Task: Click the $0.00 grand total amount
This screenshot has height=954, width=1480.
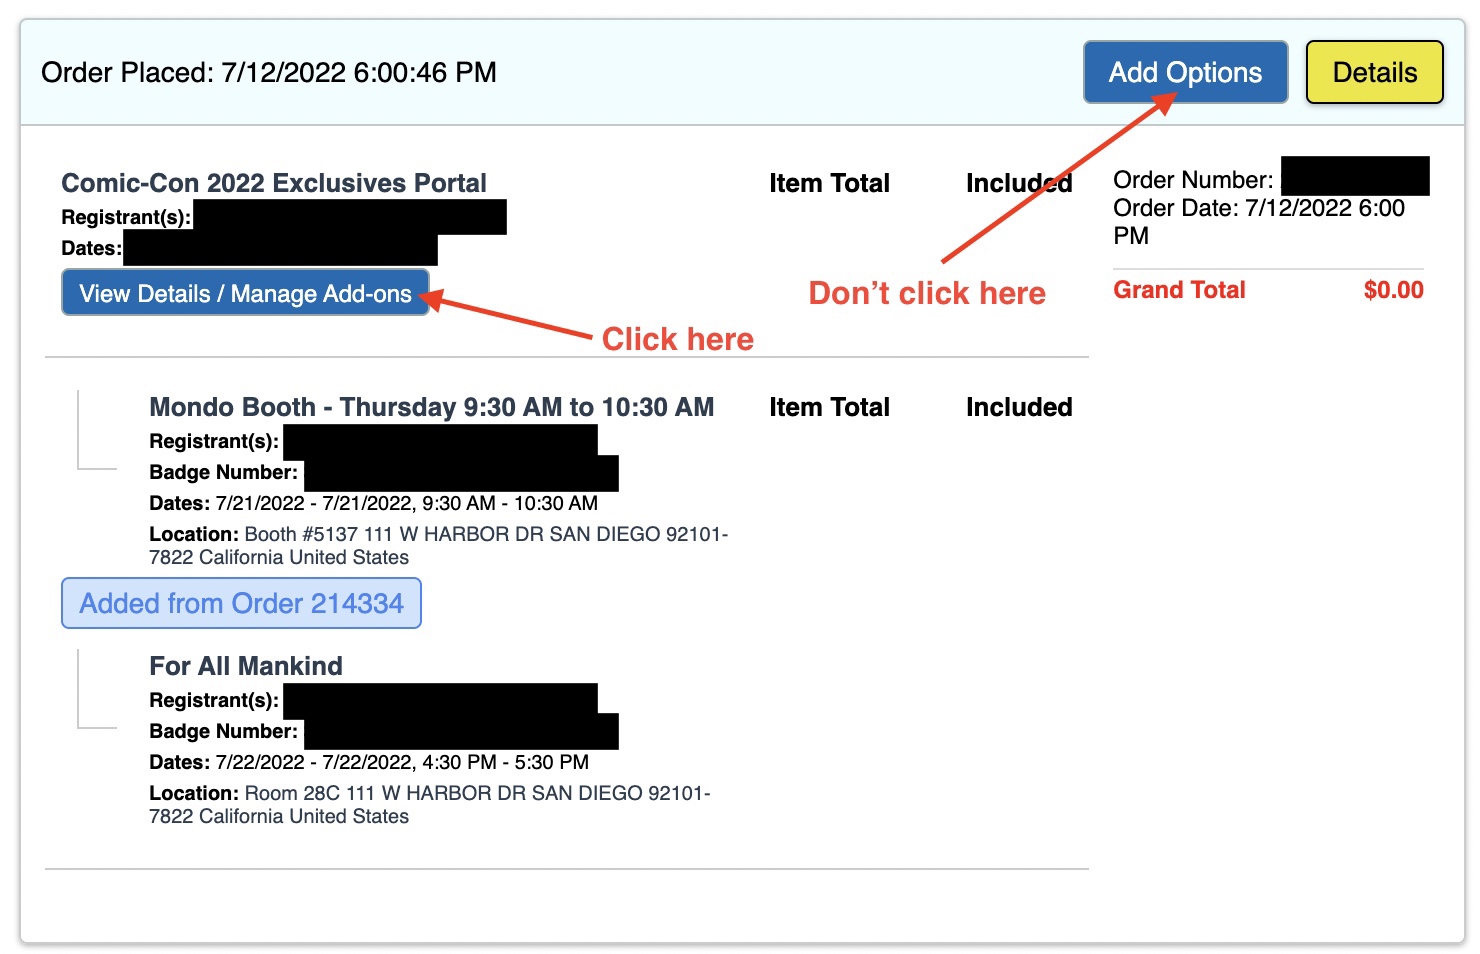Action: point(1393,290)
